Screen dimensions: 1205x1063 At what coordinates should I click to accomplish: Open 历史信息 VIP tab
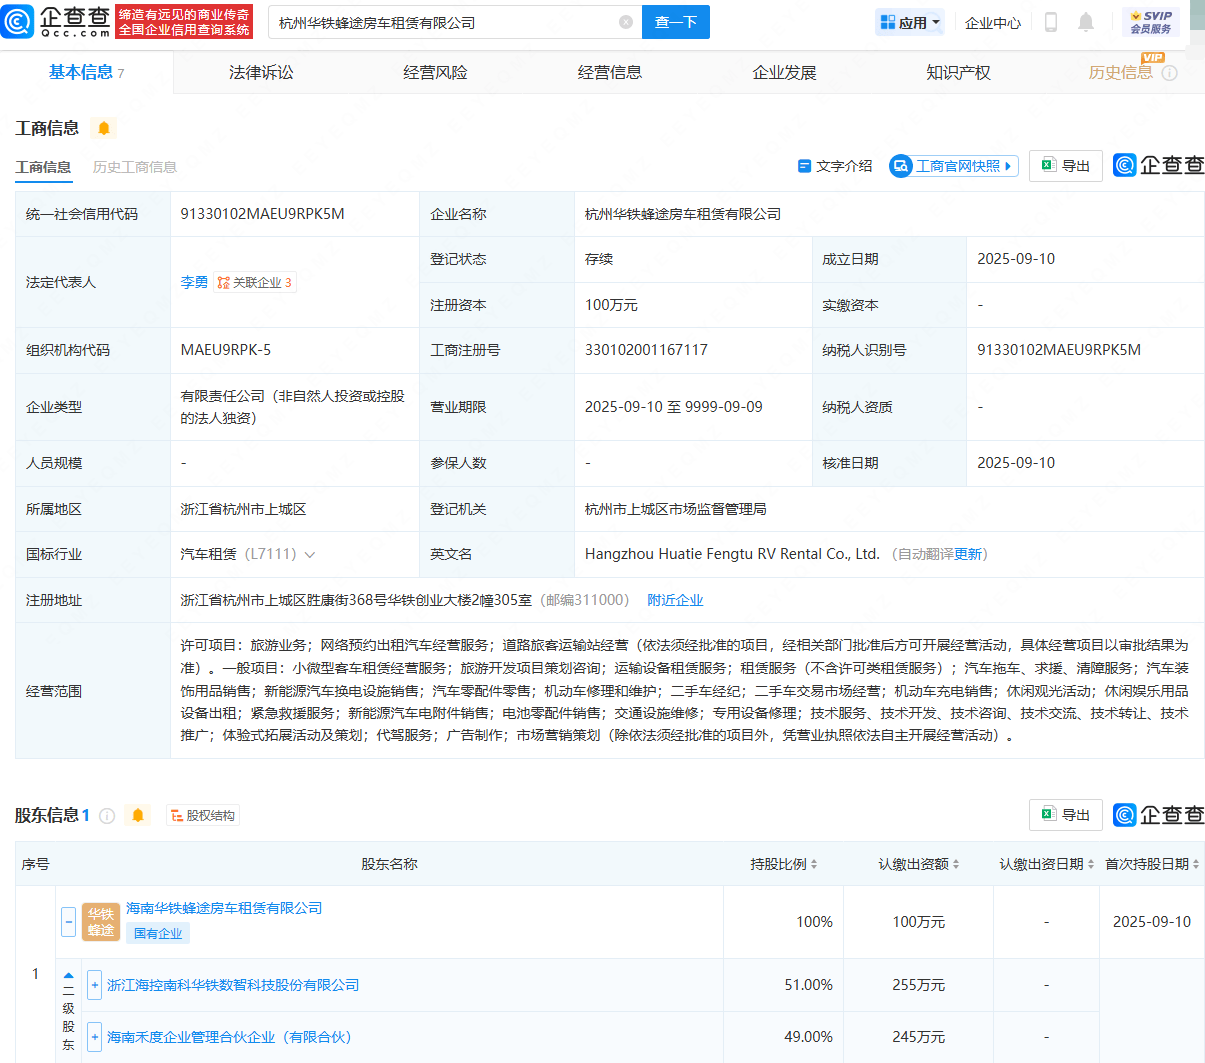1121,72
